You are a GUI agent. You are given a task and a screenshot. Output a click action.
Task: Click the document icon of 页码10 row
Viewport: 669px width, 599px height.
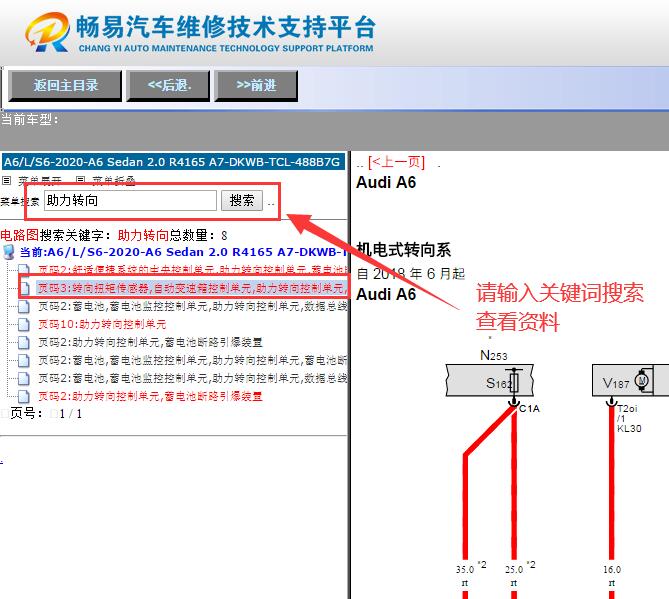click(x=24, y=325)
